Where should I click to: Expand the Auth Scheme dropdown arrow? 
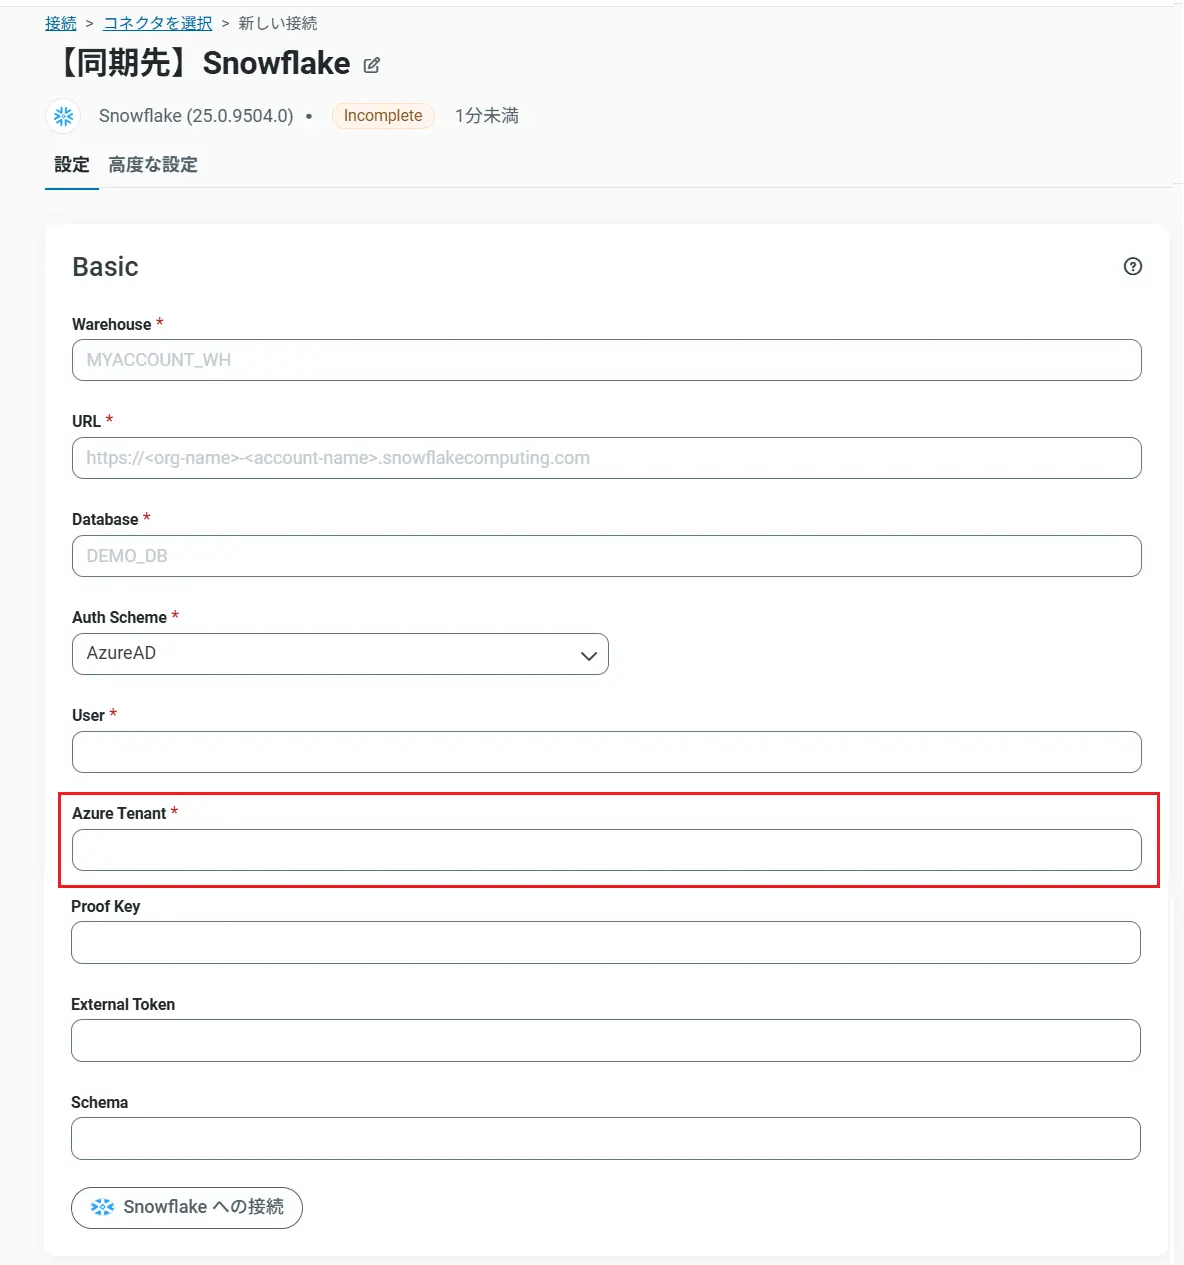(588, 655)
